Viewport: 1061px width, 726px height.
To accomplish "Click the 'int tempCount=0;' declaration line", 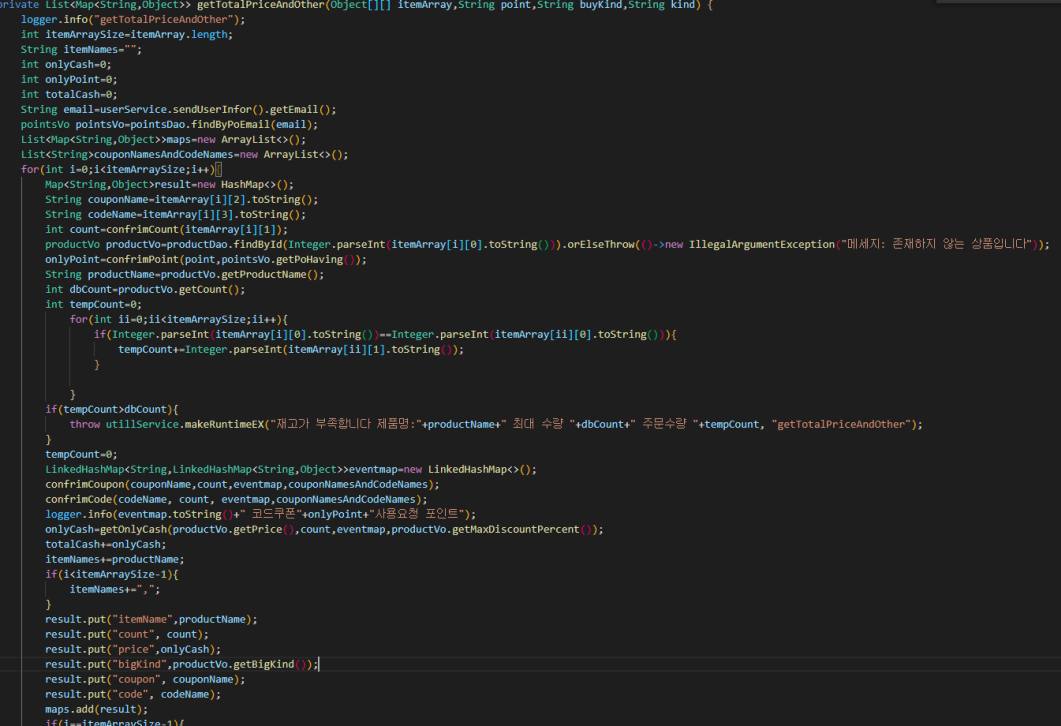I will (93, 304).
